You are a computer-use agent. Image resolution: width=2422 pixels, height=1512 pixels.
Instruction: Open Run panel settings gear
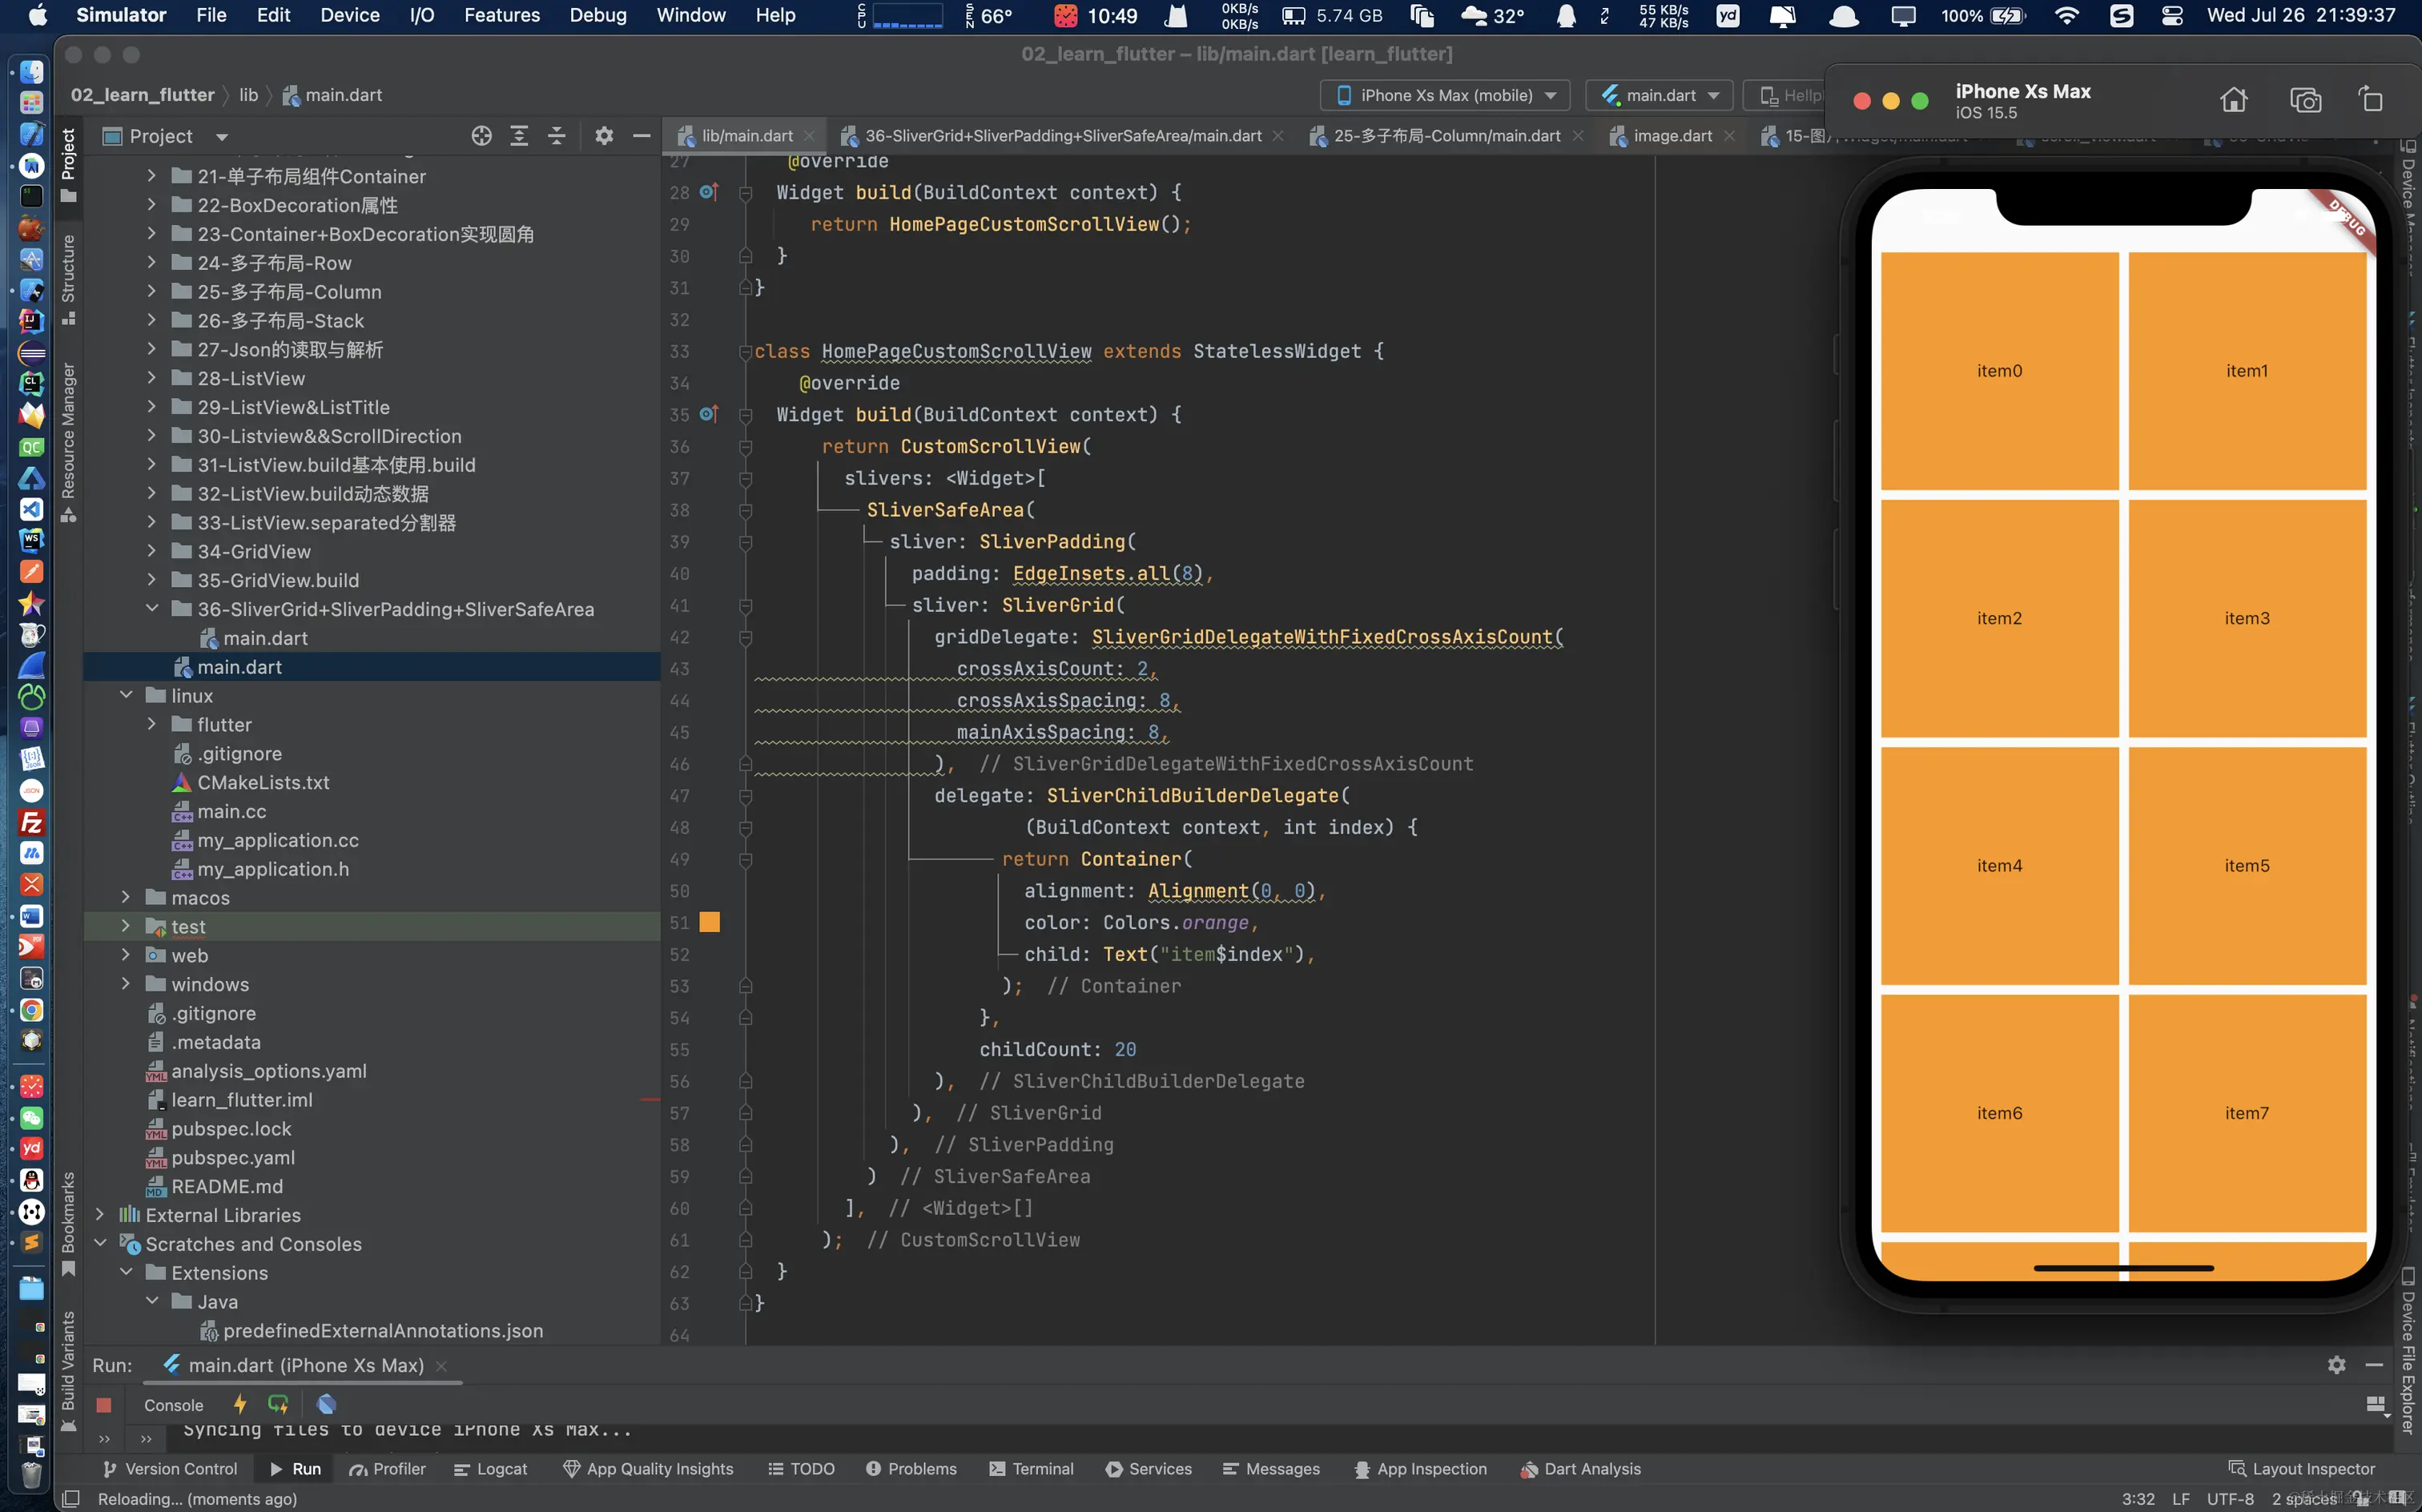pos(2337,1365)
